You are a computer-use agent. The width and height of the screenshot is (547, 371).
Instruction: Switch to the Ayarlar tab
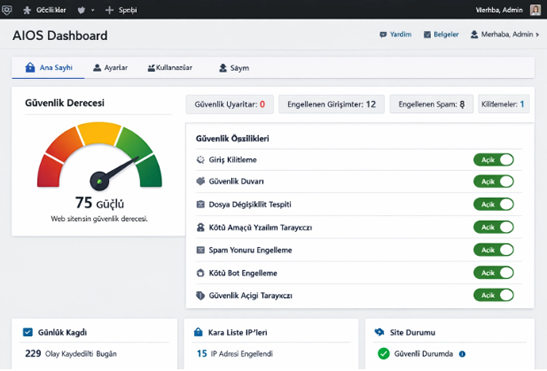coord(110,68)
